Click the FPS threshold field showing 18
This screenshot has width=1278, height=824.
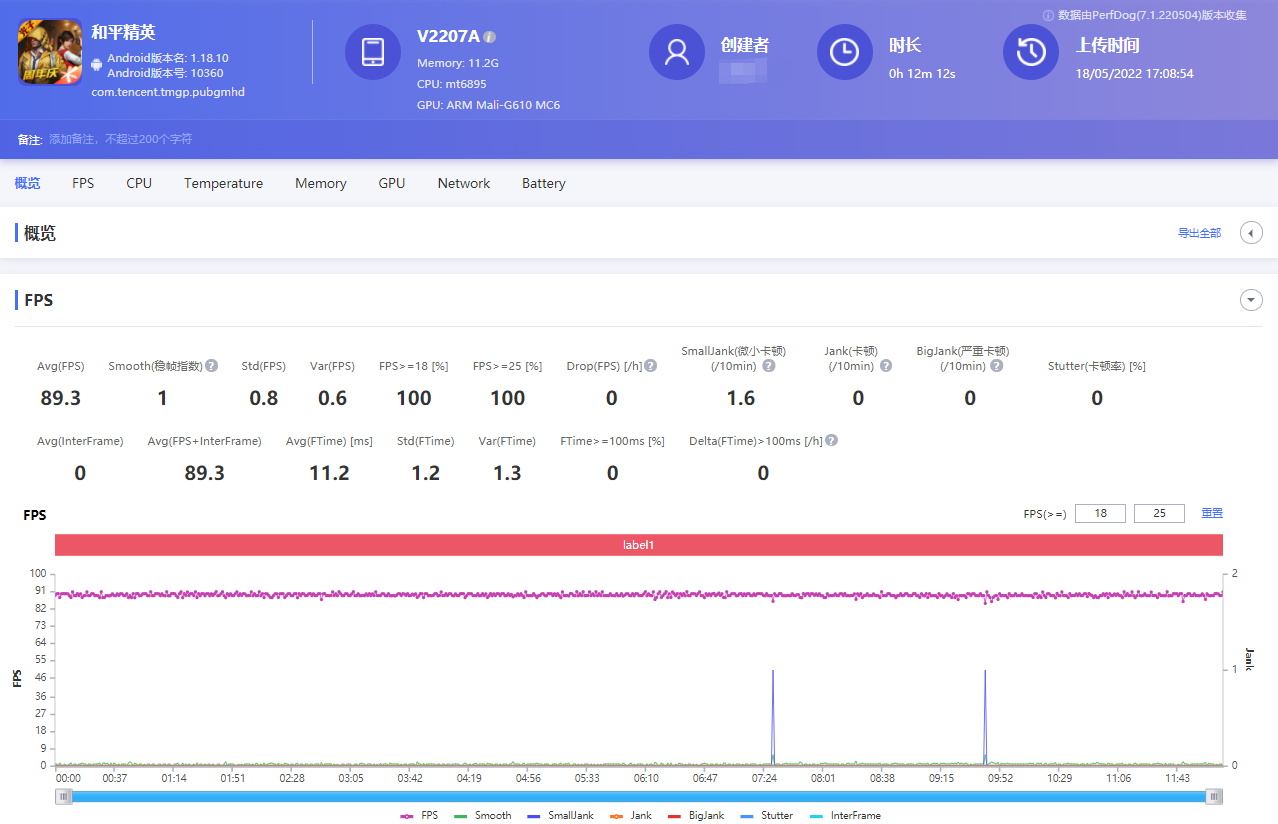[1100, 513]
